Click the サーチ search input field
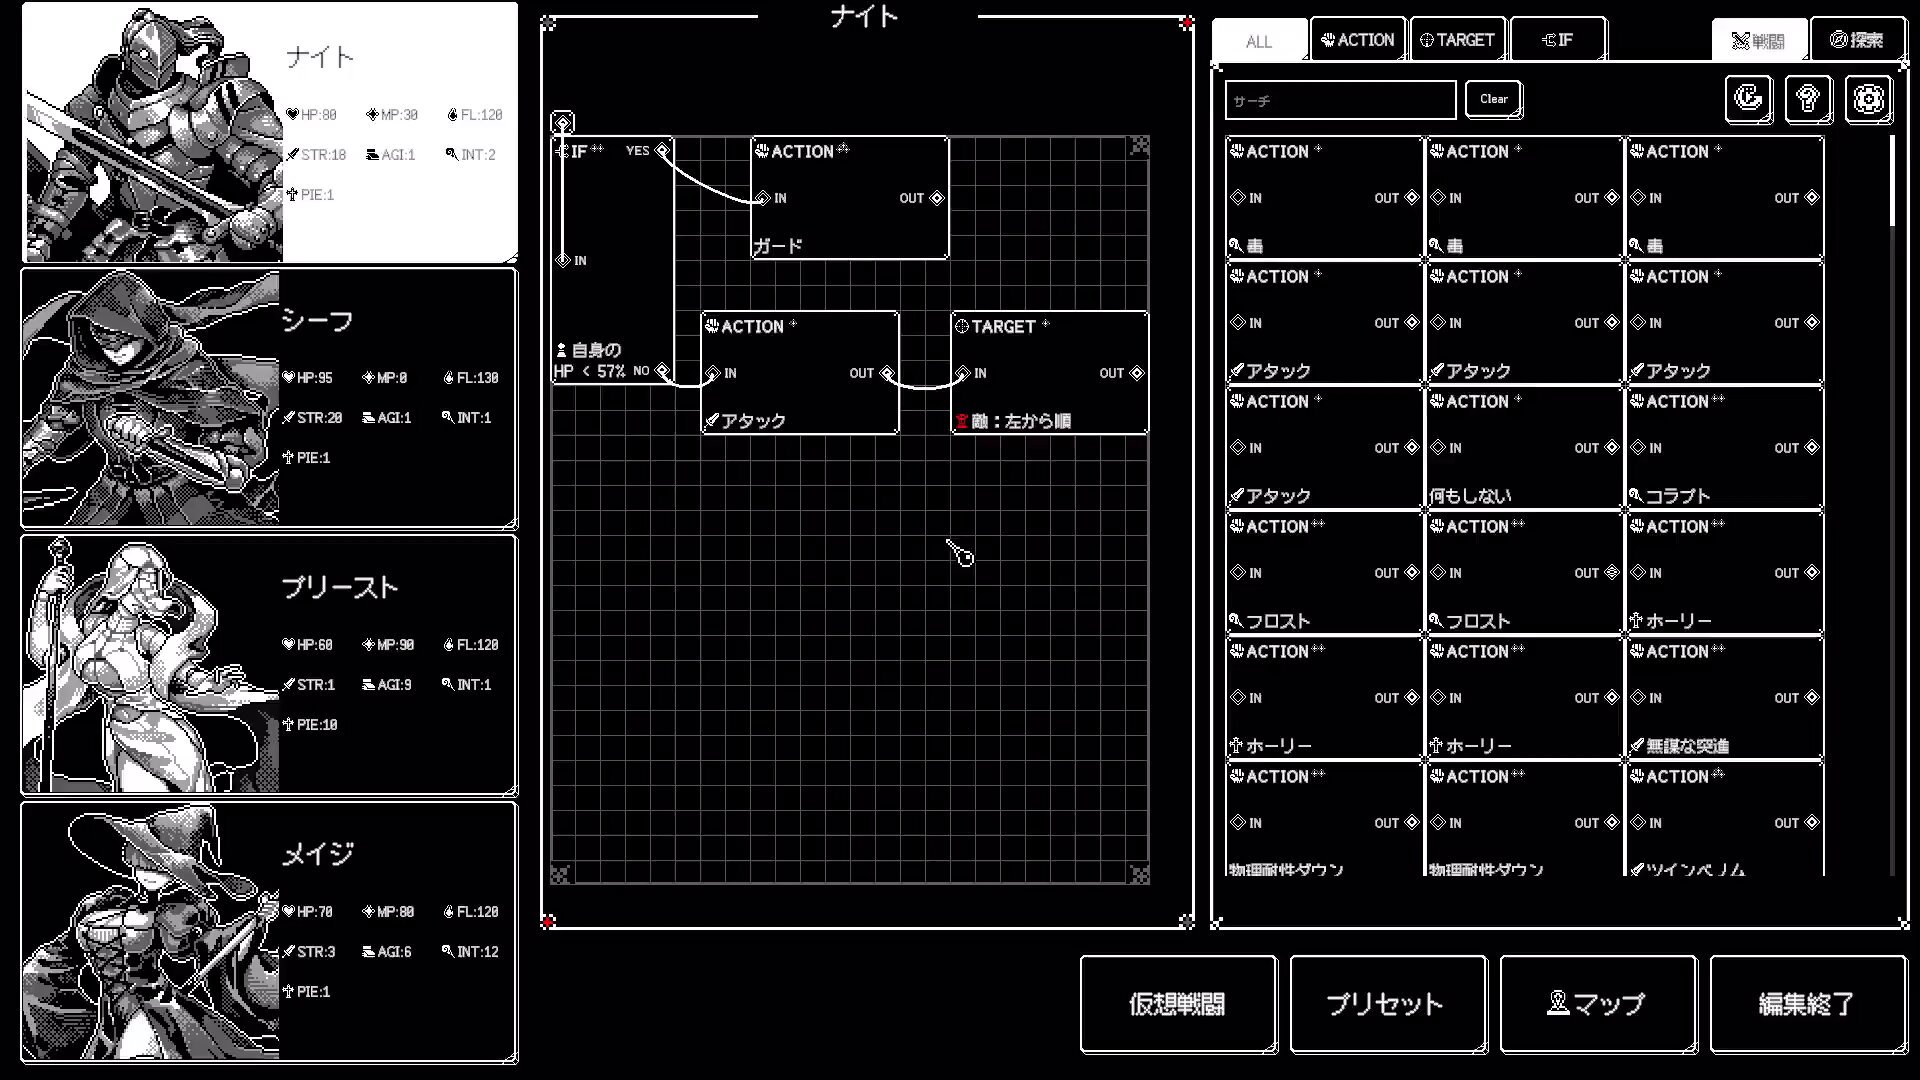This screenshot has height=1080, width=1920. coord(1340,101)
